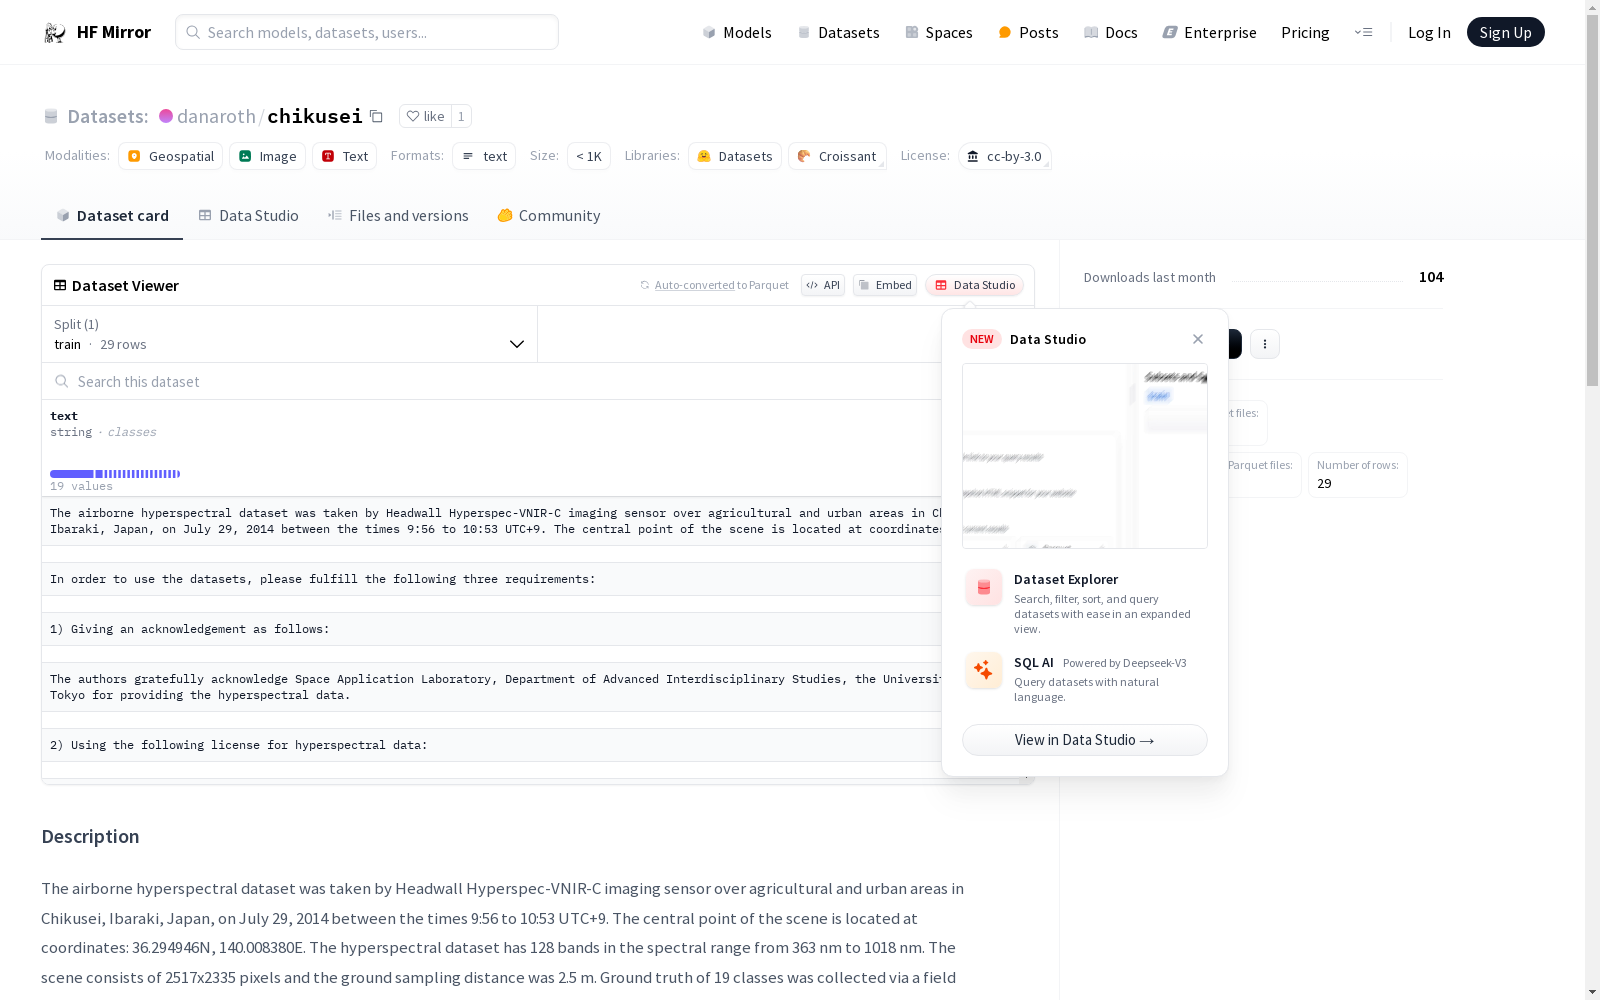Screen dimensions: 1600x1000
Task: Open the Datasets page from navbar
Action: (838, 32)
